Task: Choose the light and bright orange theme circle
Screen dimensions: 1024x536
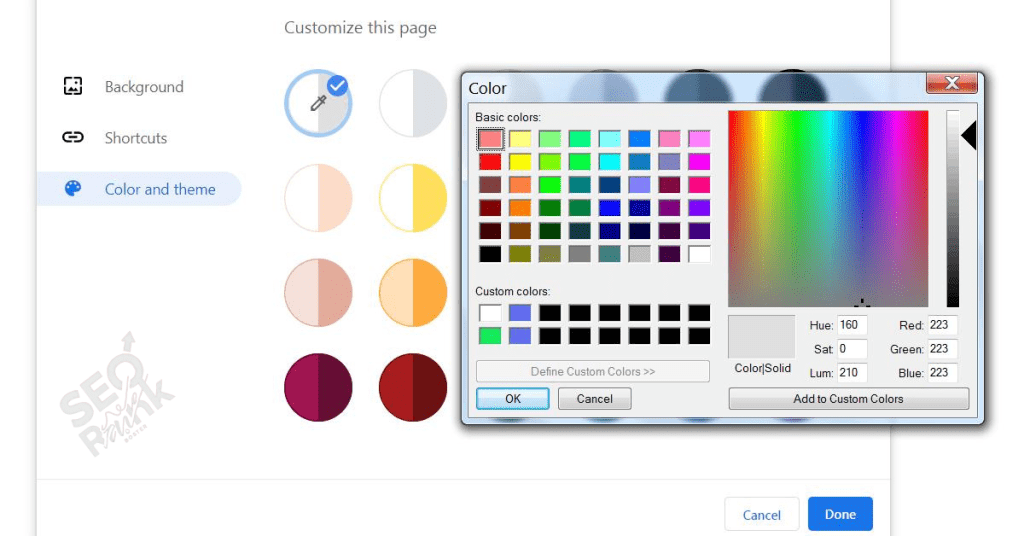Action: [x=413, y=292]
